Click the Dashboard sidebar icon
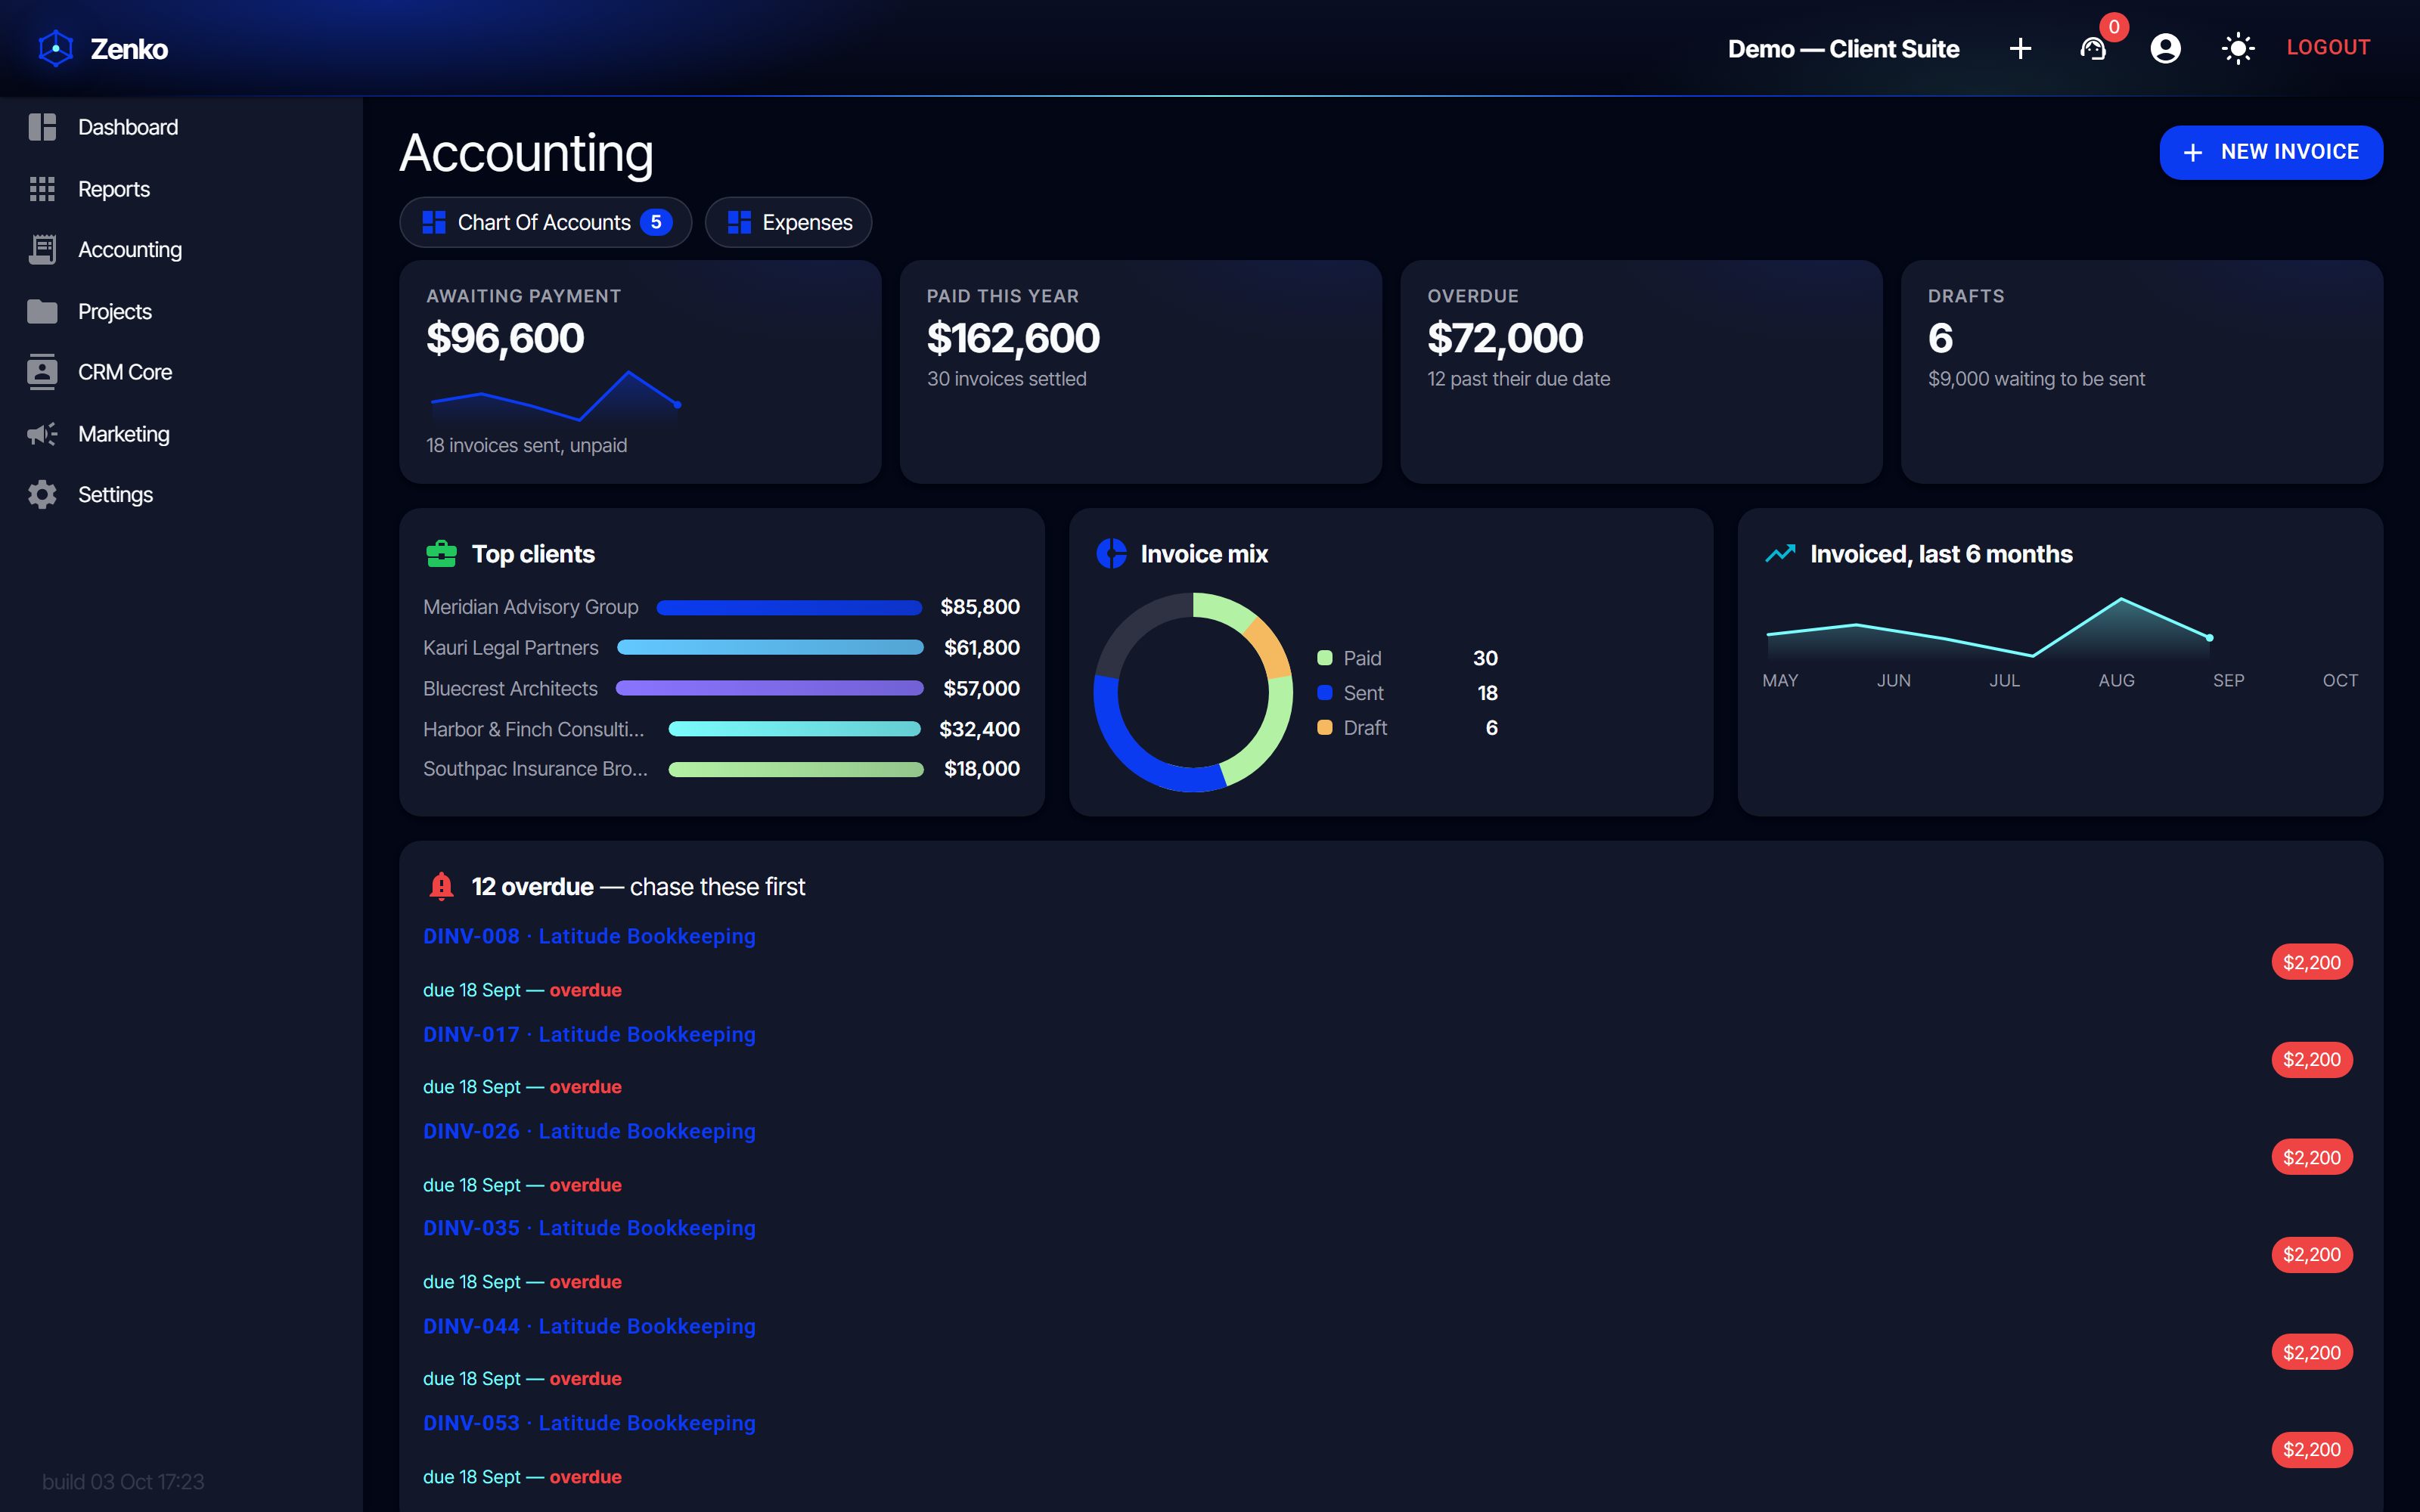Screen dimensions: 2420x1512 click(42, 127)
